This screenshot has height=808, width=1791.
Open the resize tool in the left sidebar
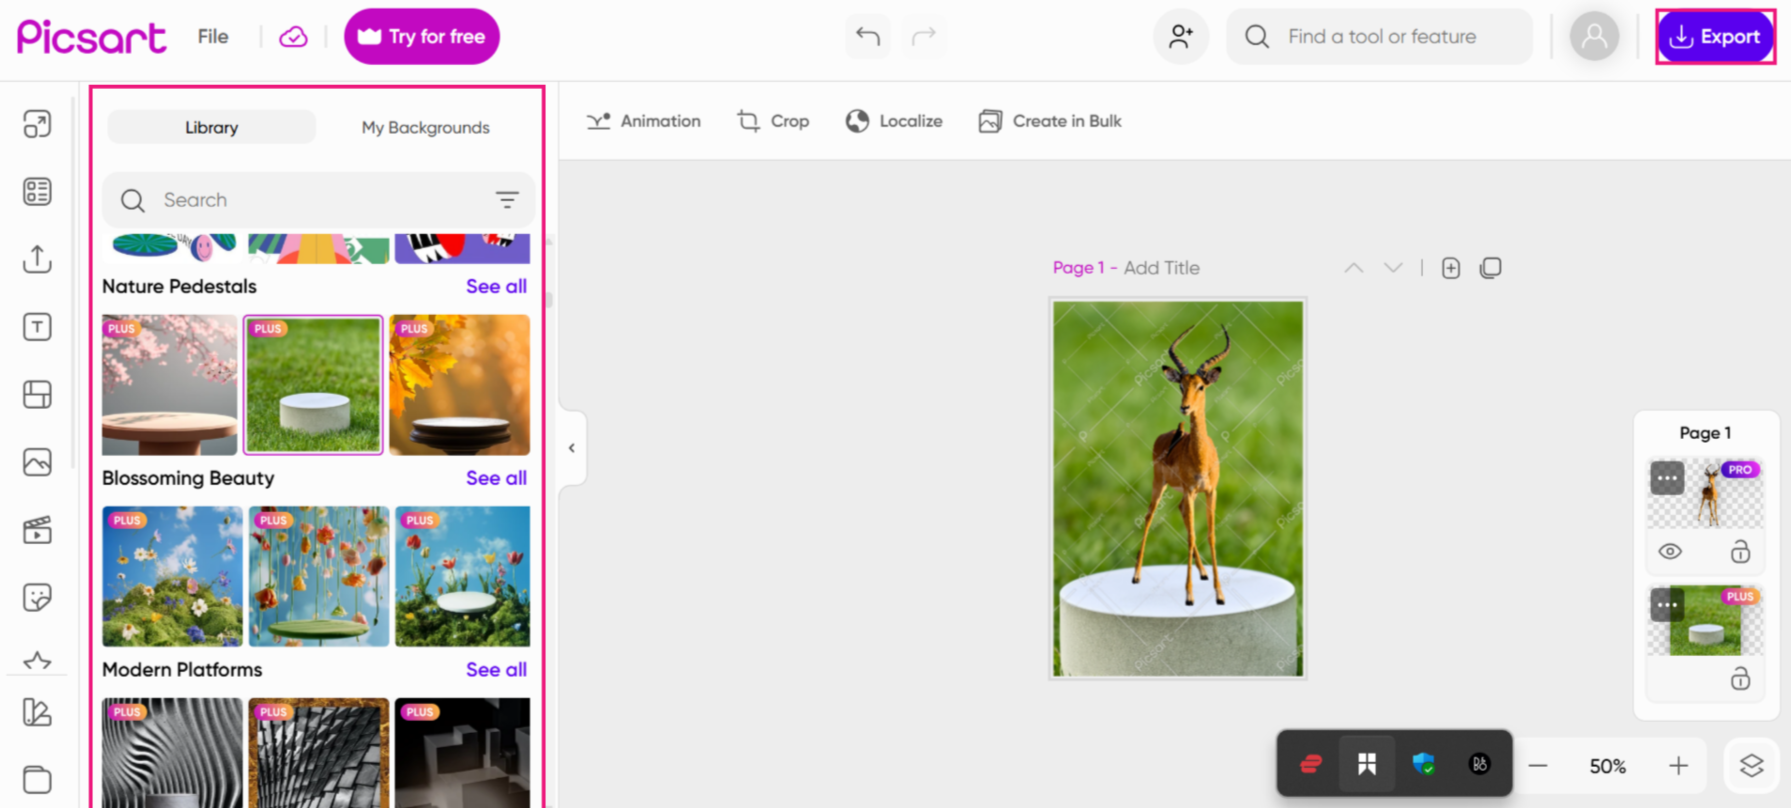pyautogui.click(x=37, y=124)
